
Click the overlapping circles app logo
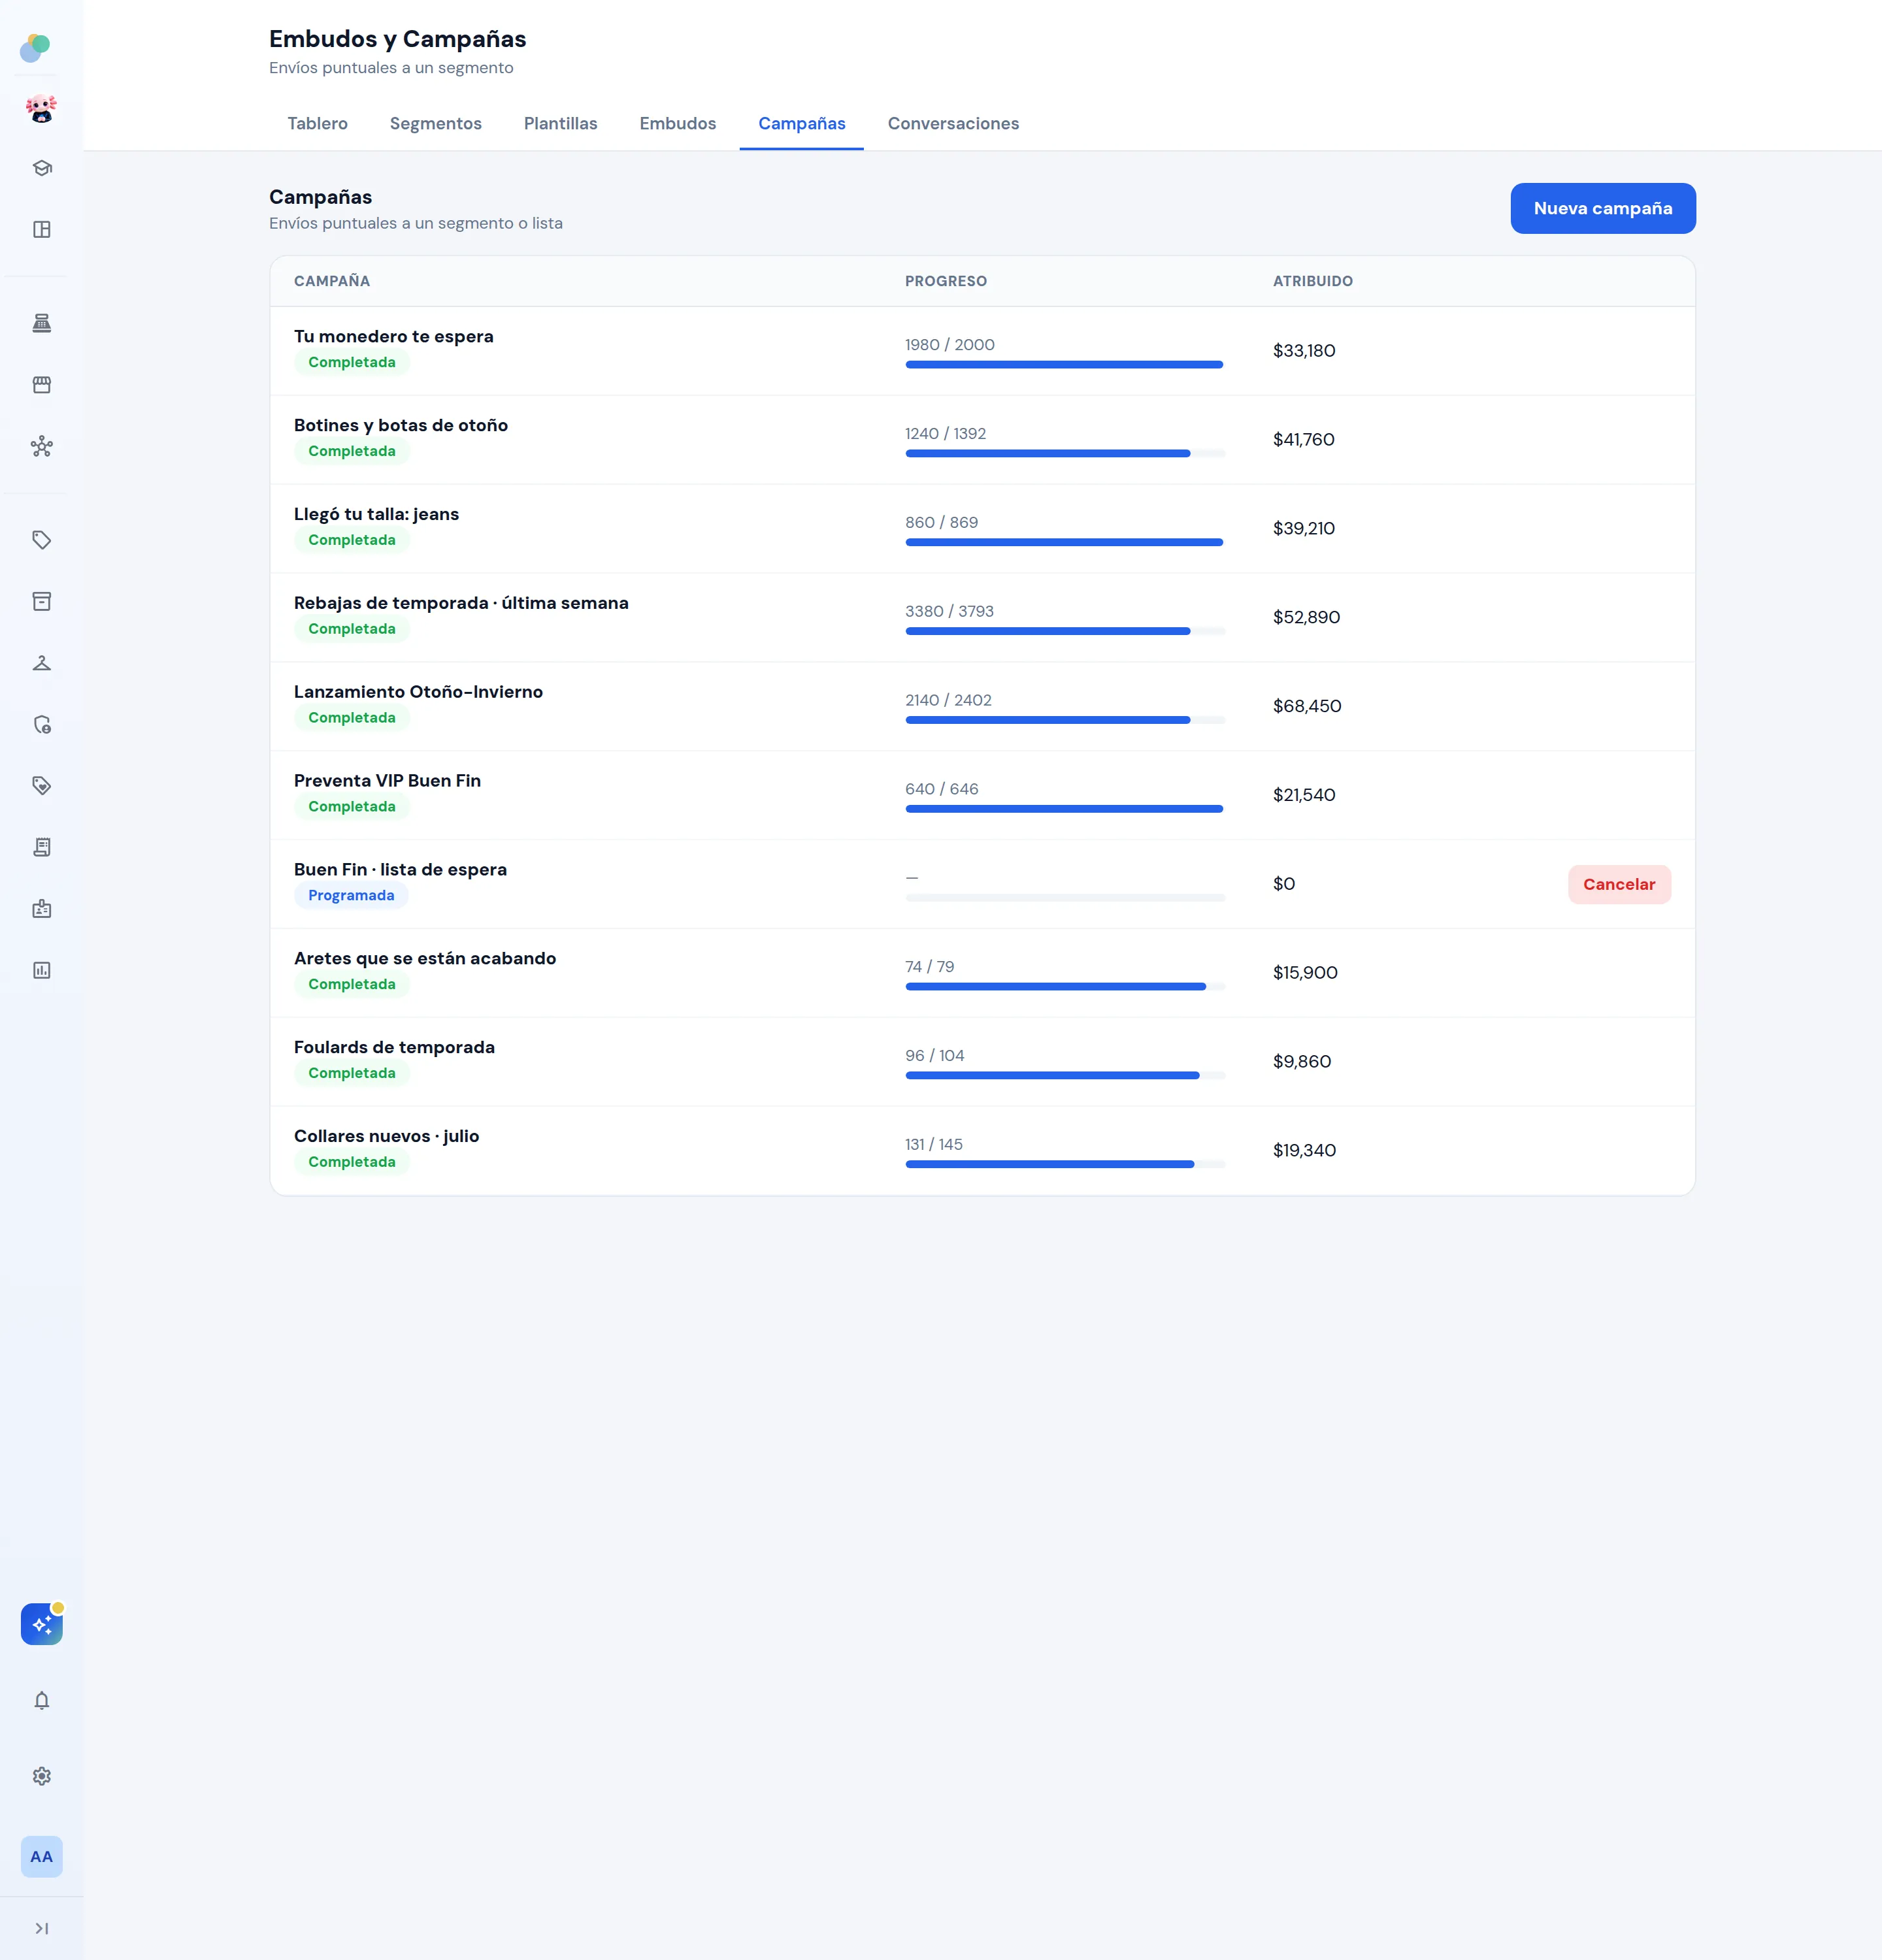pyautogui.click(x=36, y=47)
